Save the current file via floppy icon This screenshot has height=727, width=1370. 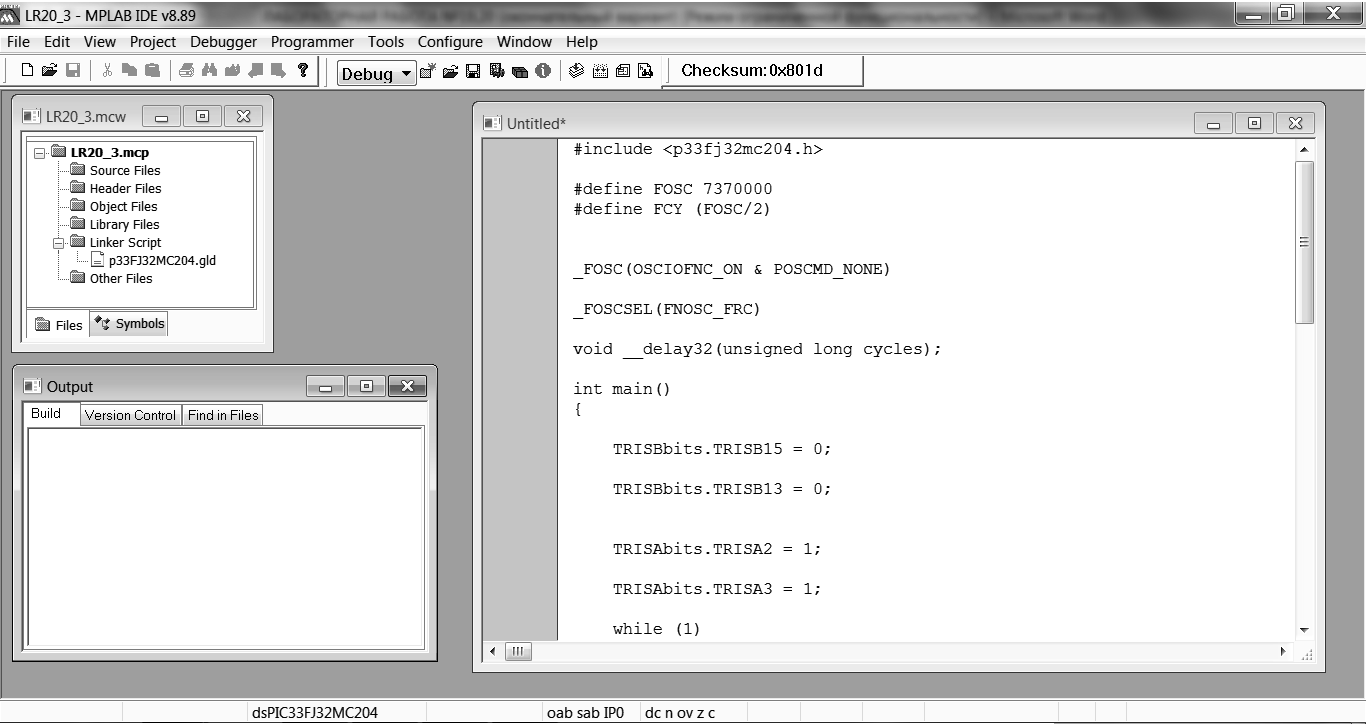pos(72,70)
